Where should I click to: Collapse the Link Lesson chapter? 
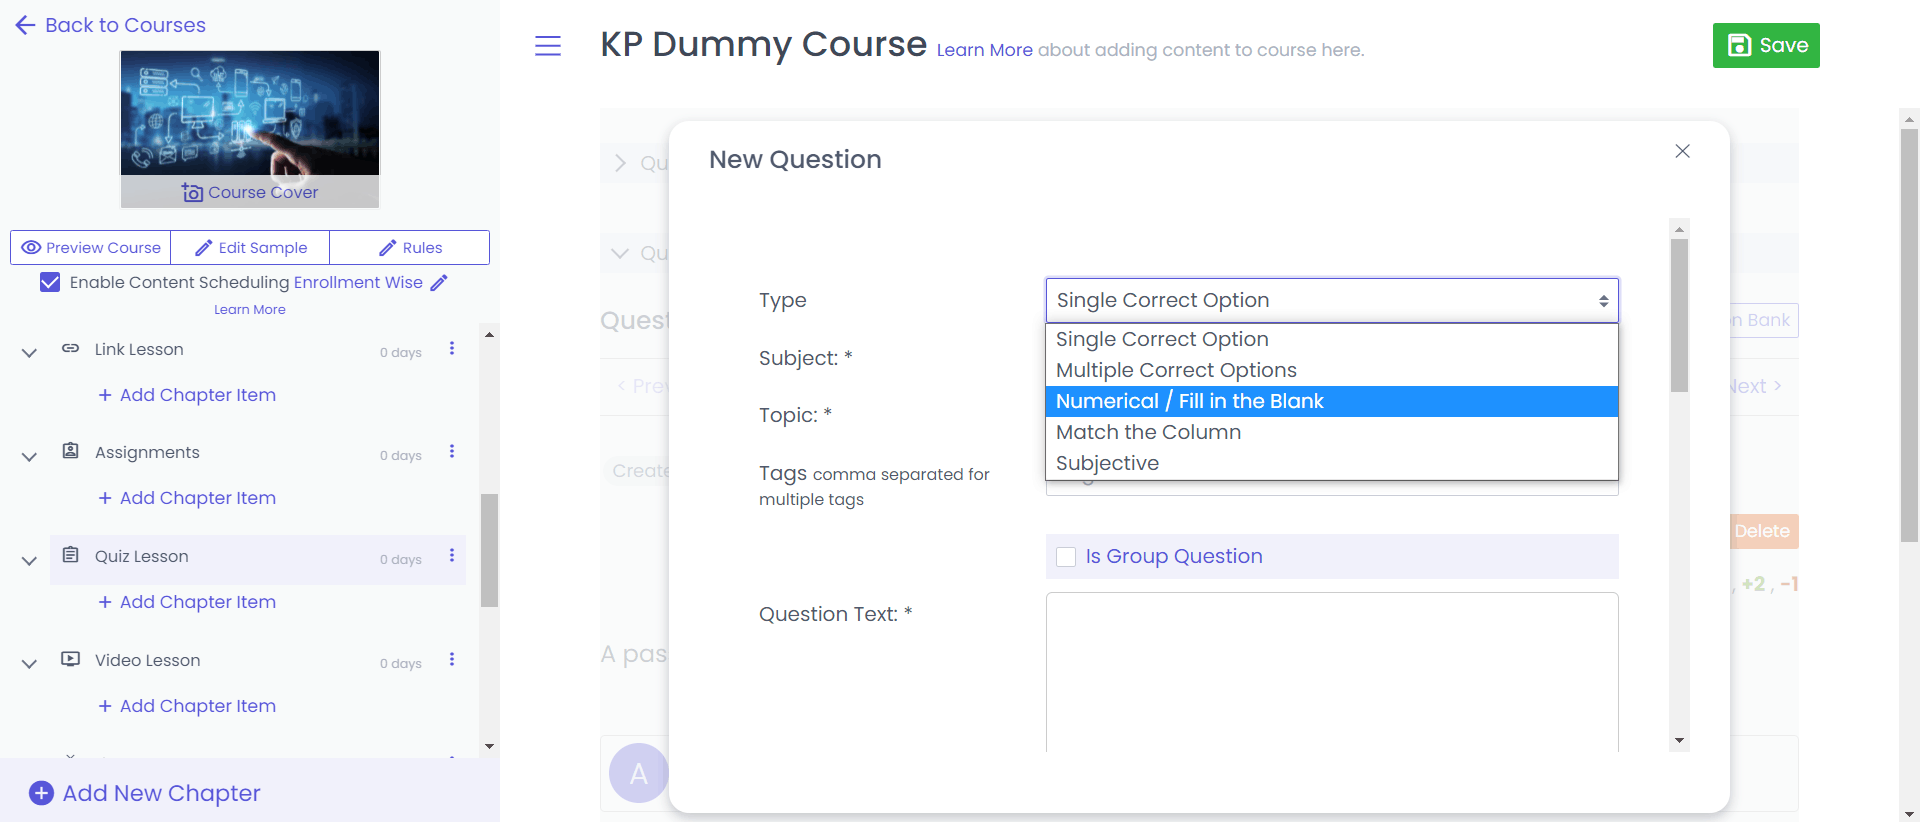[x=29, y=352]
